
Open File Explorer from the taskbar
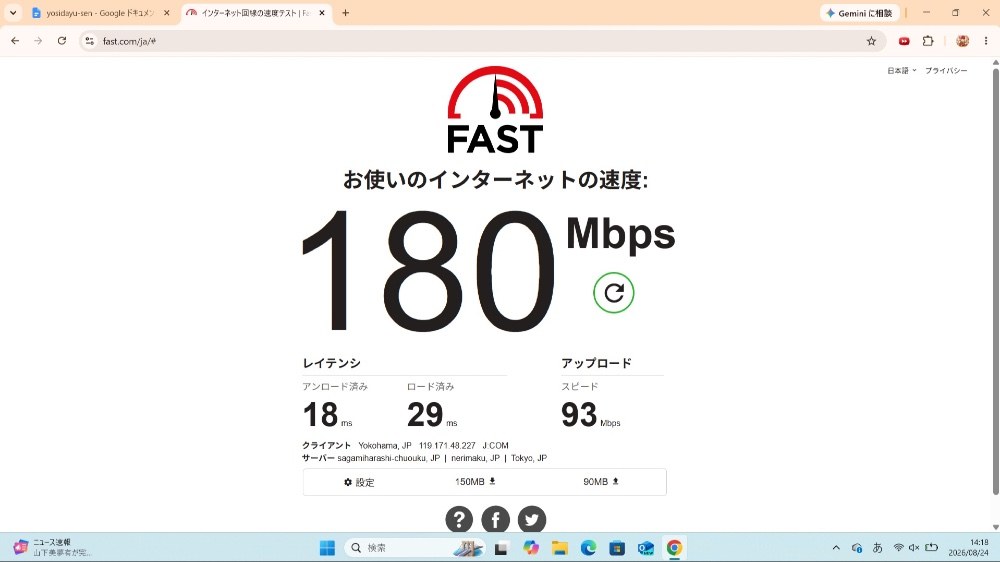point(559,548)
